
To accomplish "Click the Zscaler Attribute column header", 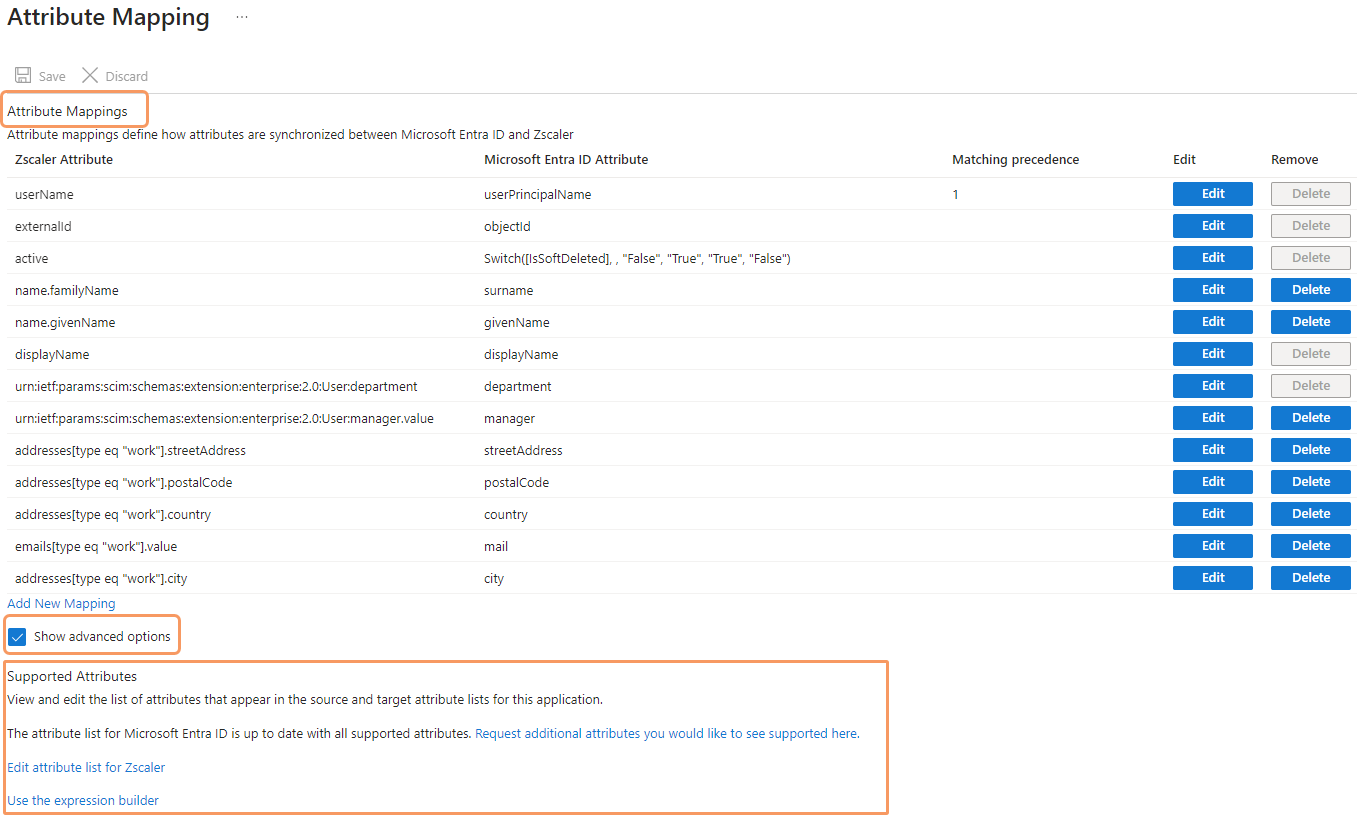I will coord(64,160).
